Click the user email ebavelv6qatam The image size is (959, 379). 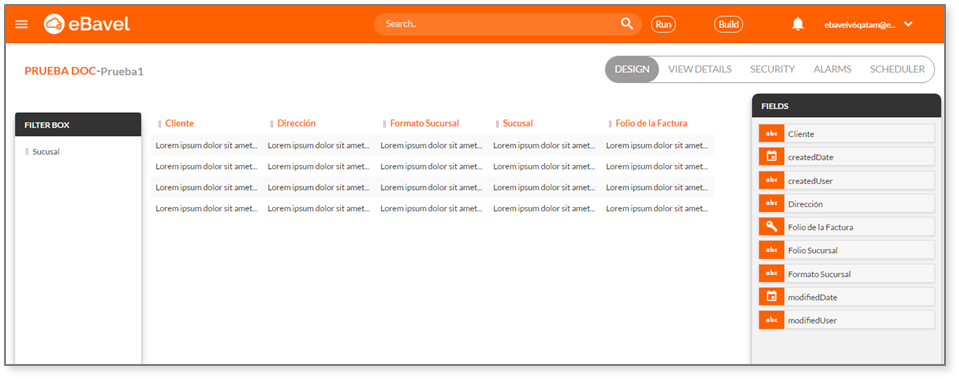(x=860, y=25)
